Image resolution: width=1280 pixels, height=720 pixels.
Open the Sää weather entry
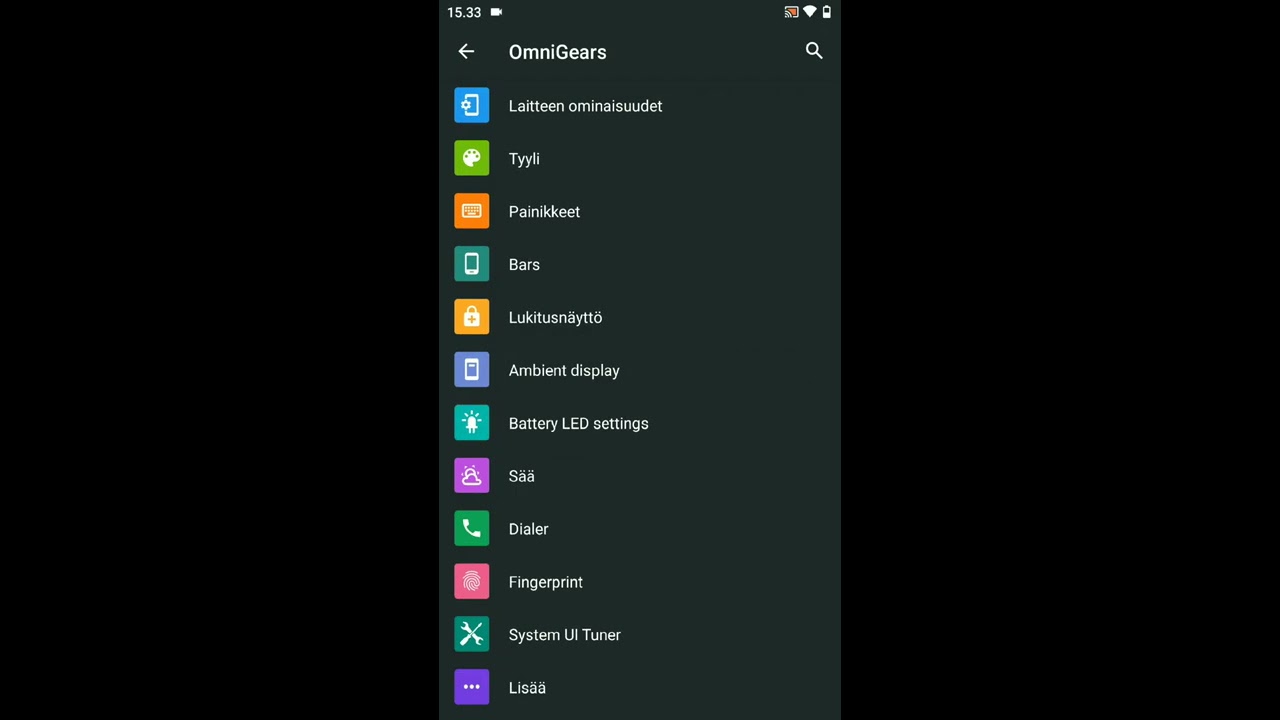pos(640,477)
